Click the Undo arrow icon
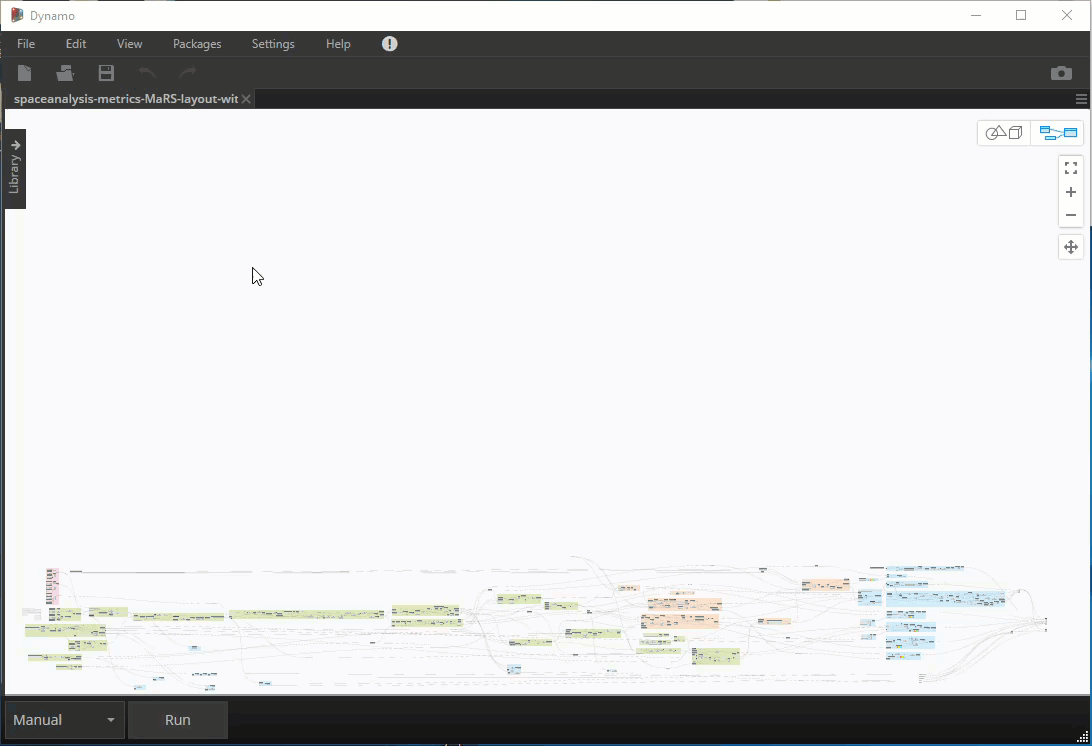 [x=147, y=73]
